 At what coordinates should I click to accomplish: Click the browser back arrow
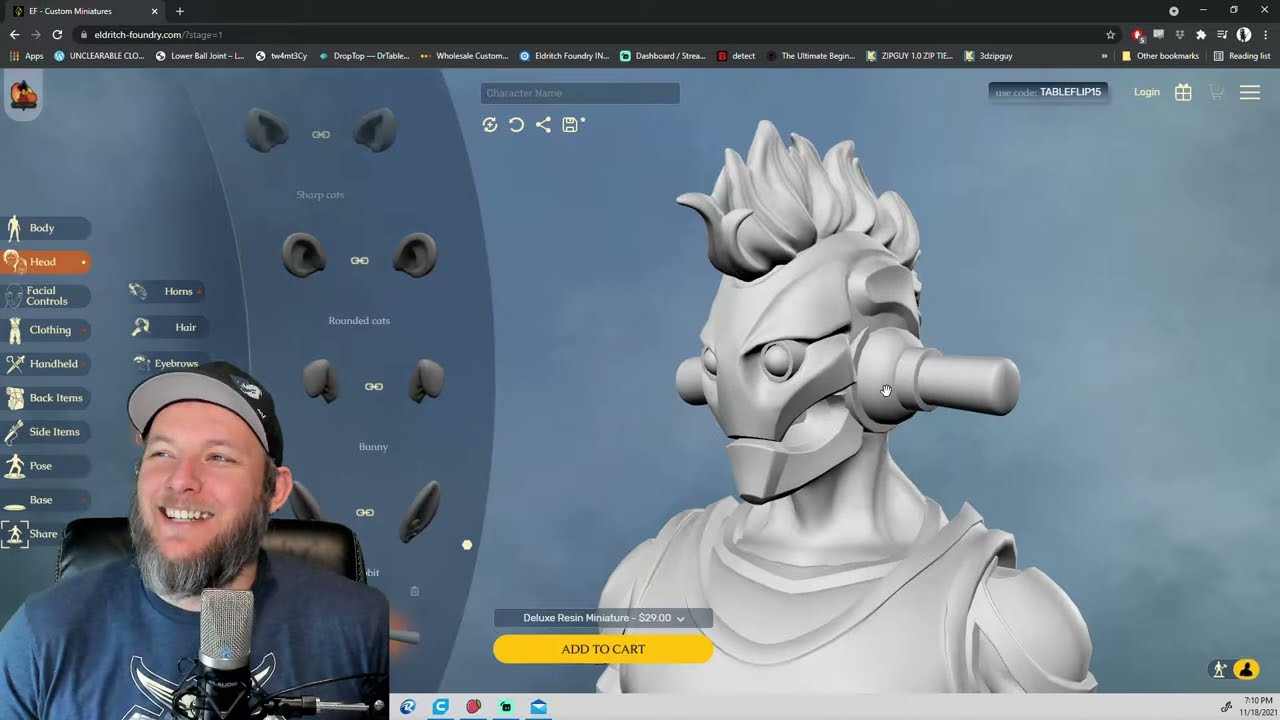(14, 34)
